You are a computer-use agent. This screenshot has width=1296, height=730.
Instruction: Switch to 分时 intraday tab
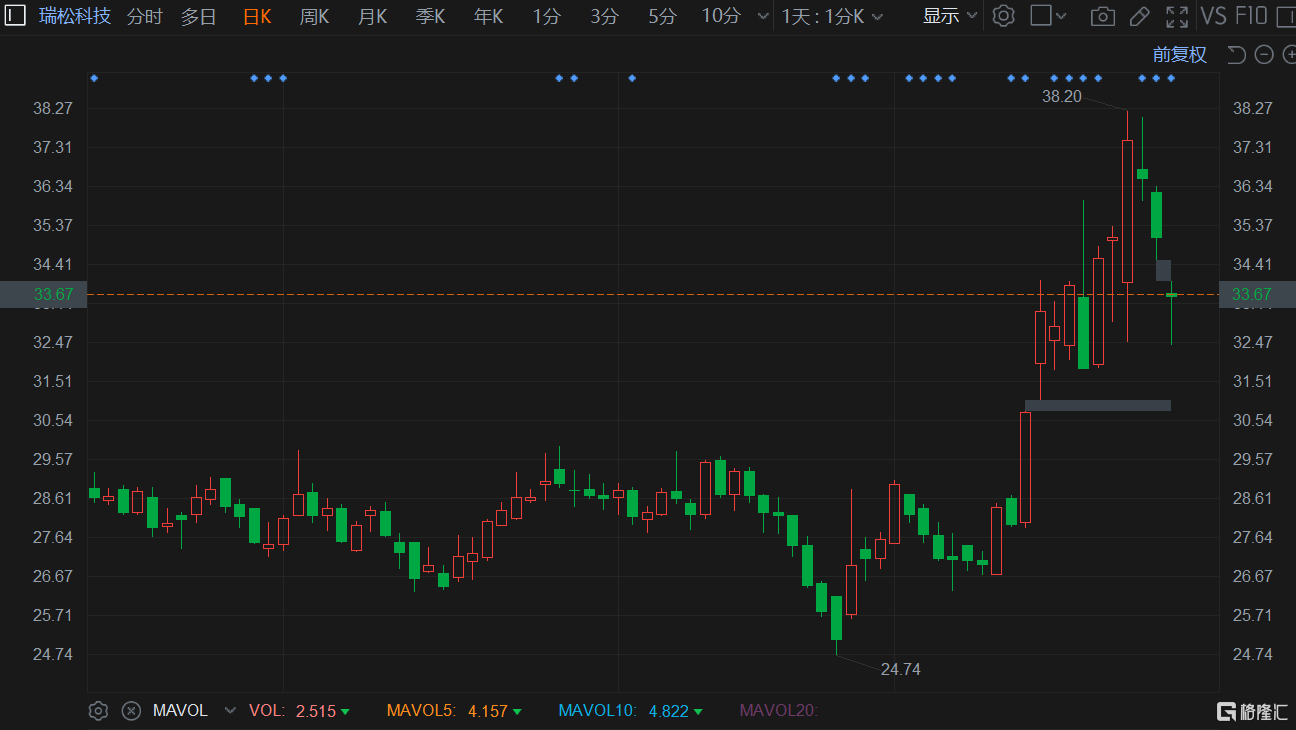tap(144, 17)
